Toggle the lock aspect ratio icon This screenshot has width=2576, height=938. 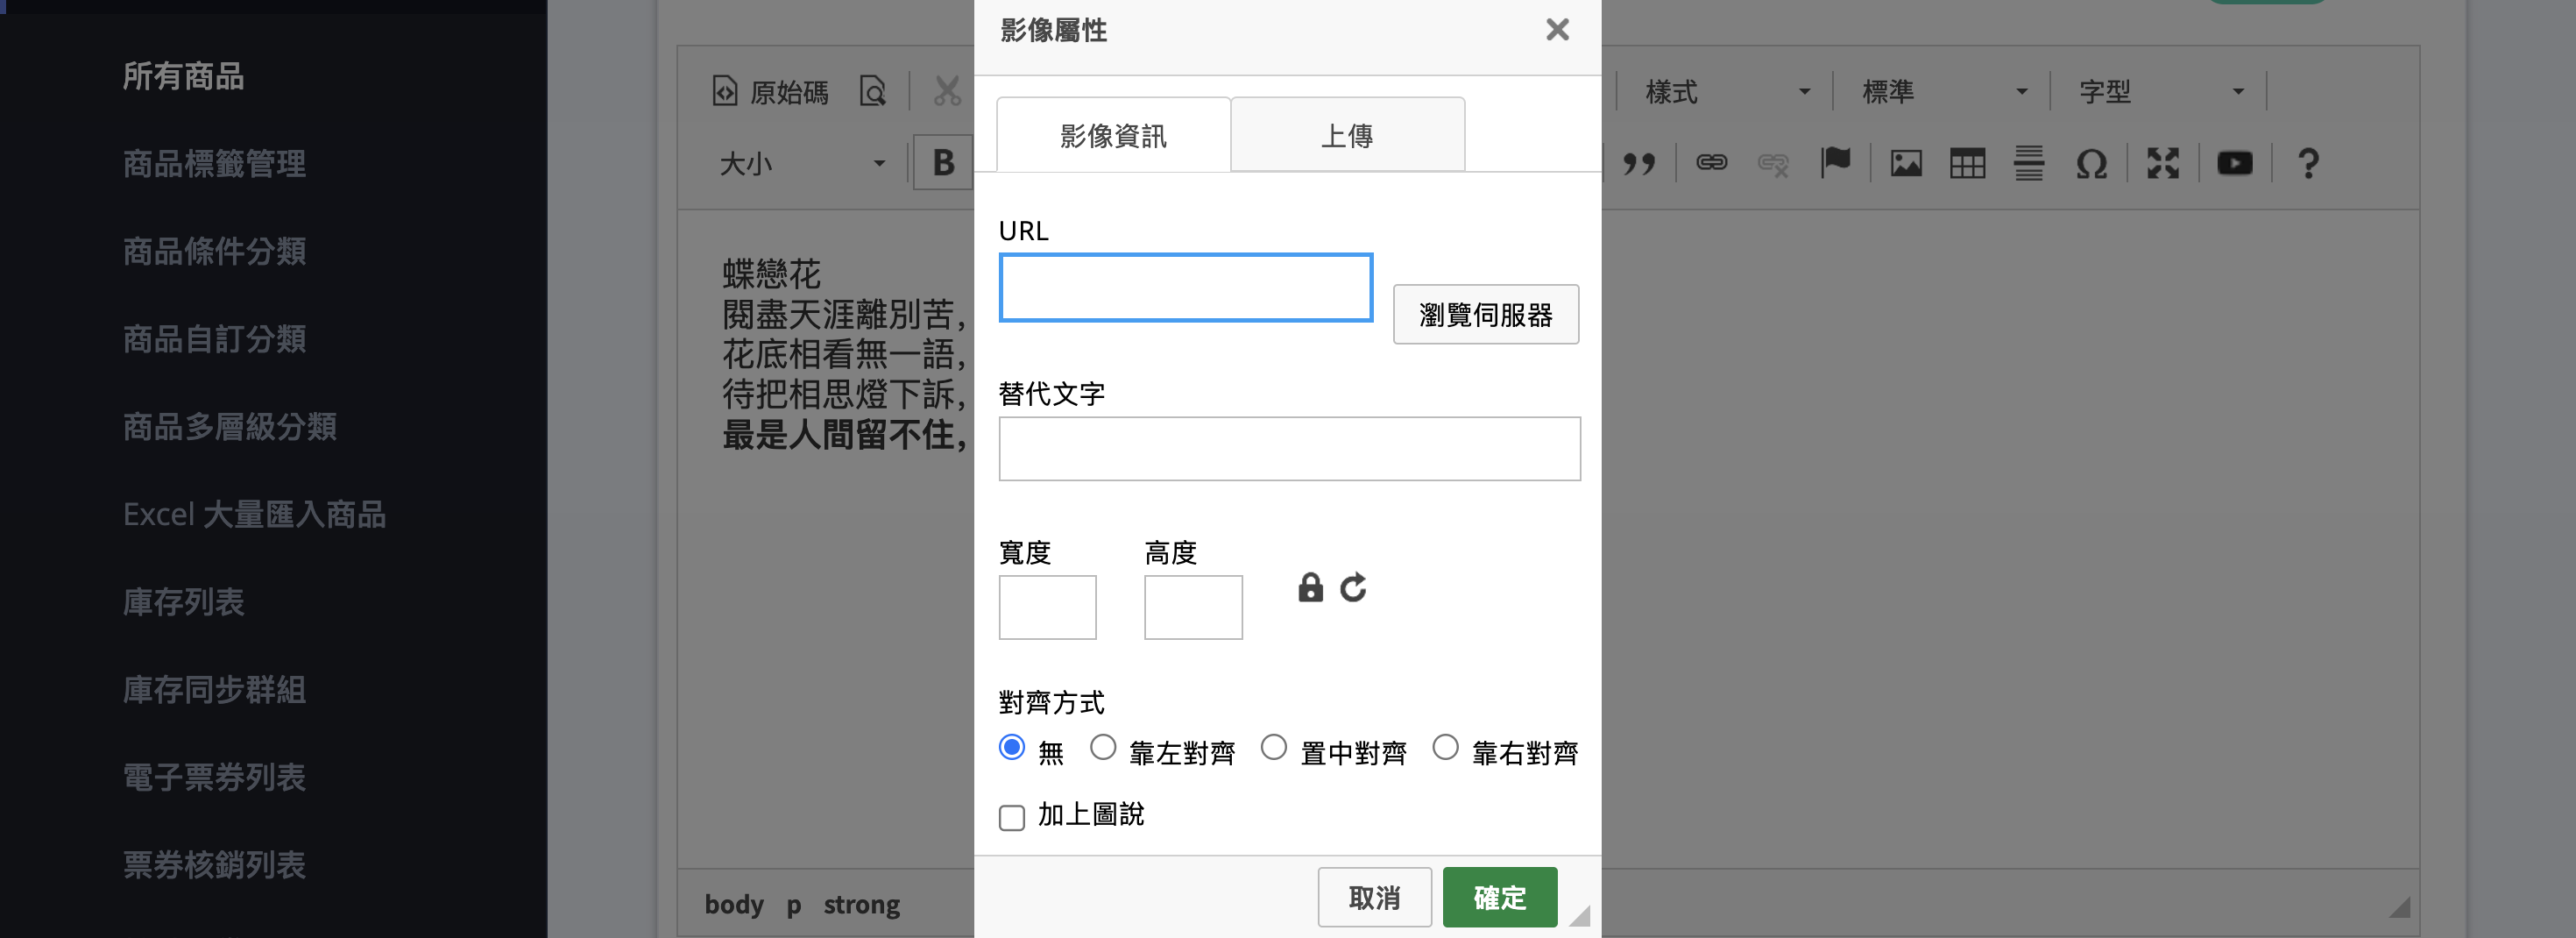click(x=1310, y=587)
